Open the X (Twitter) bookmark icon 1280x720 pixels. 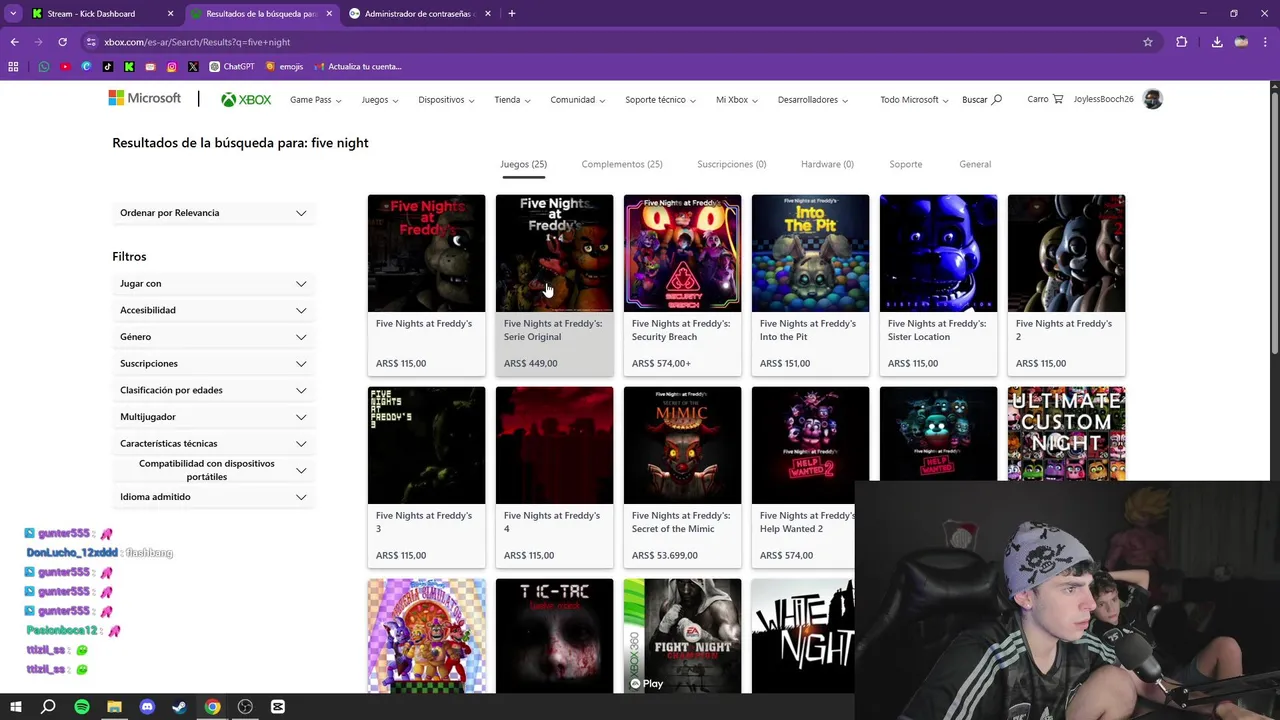[193, 67]
